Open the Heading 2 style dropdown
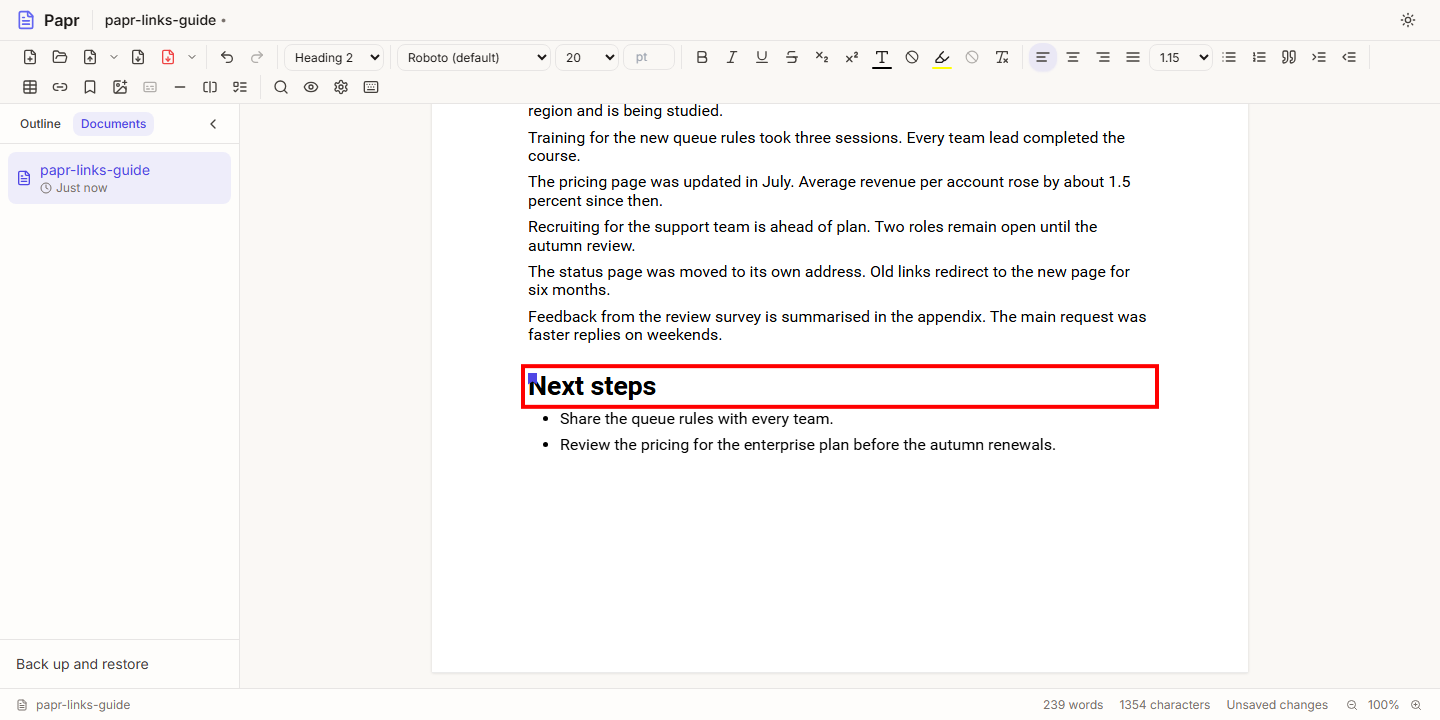The height and width of the screenshot is (720, 1440). tap(334, 57)
